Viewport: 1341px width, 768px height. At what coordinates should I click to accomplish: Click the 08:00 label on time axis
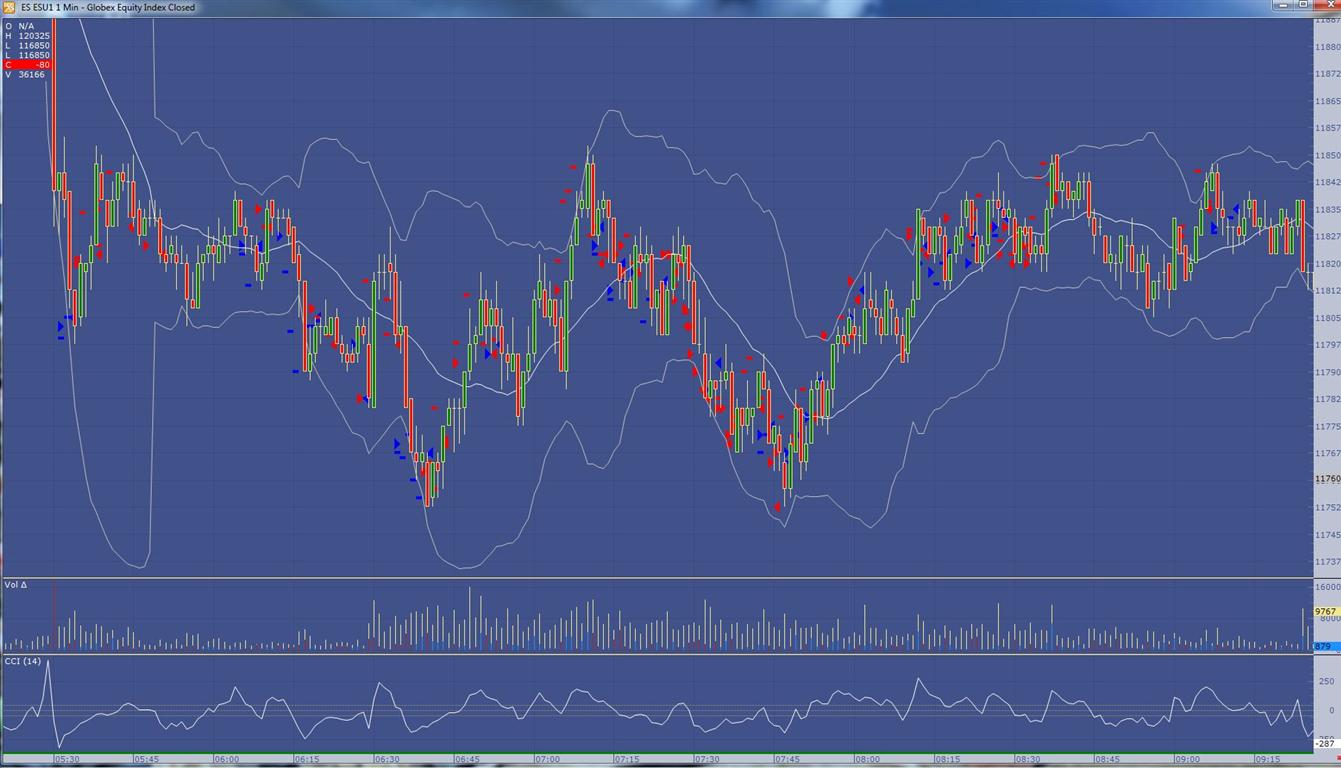point(867,760)
